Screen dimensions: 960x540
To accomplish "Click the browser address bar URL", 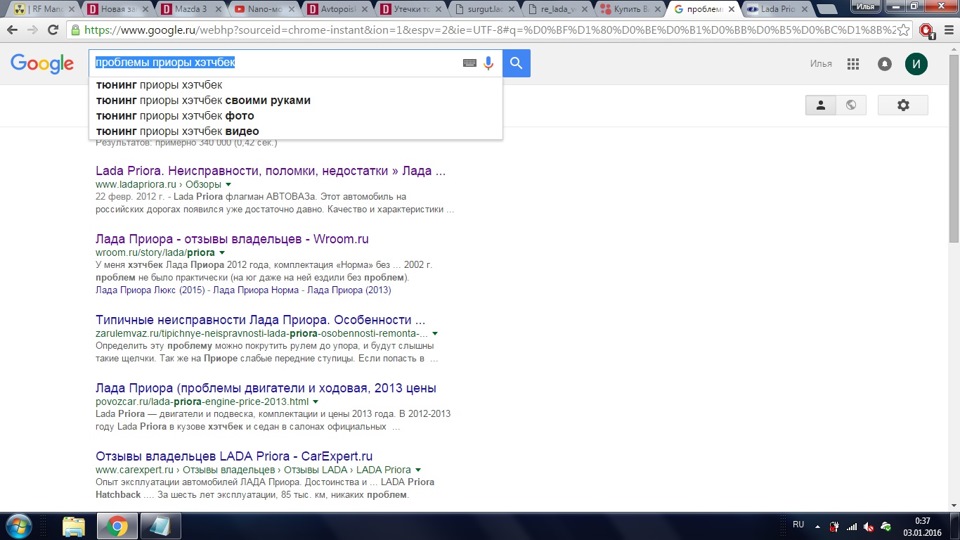I will click(x=490, y=29).
